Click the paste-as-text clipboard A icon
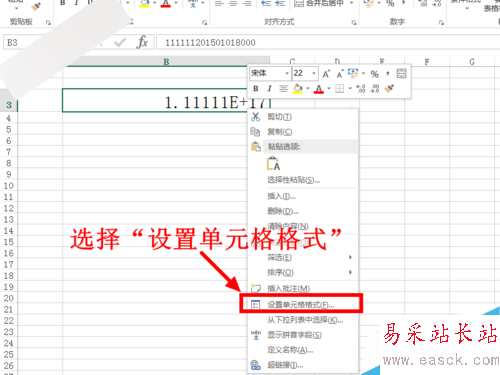 tap(274, 163)
